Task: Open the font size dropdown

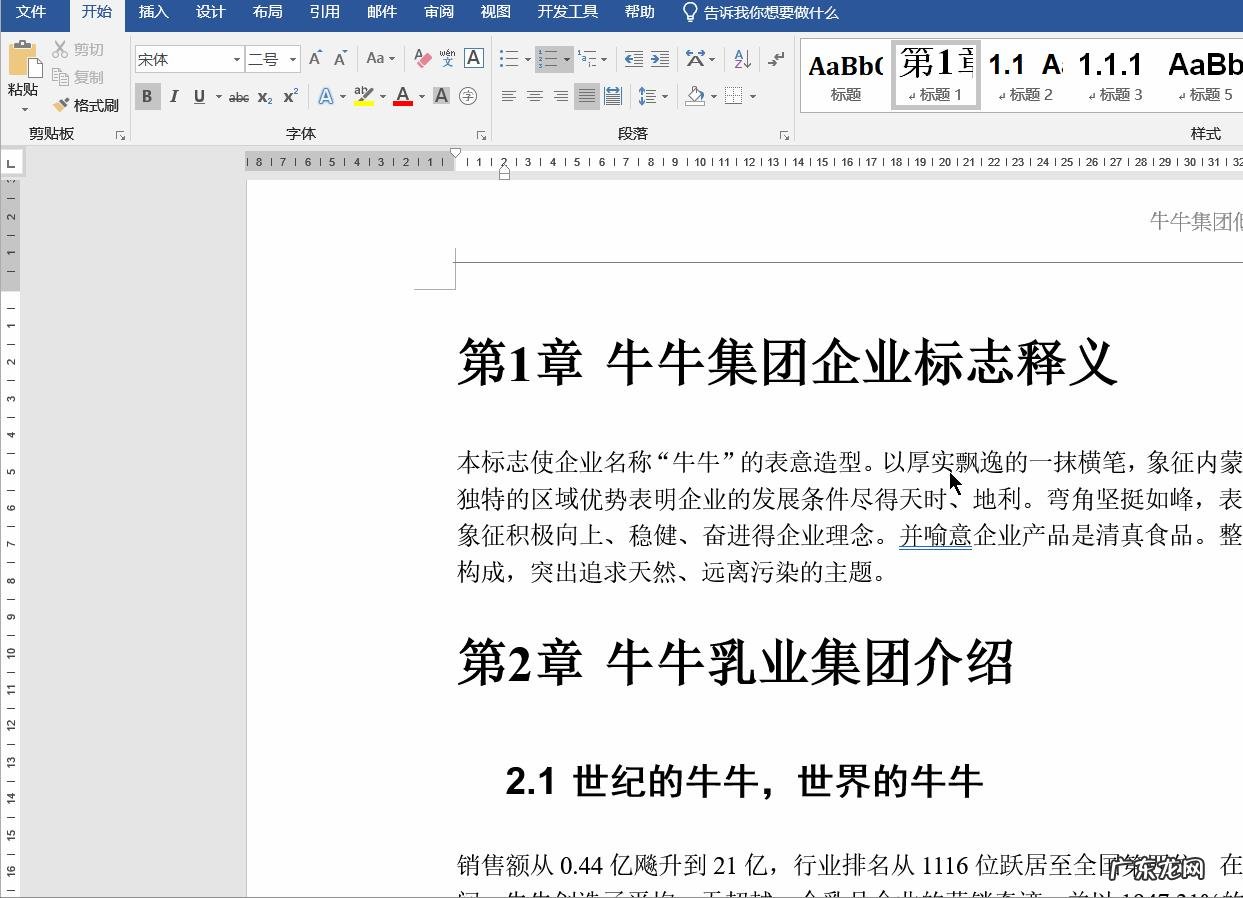Action: pyautogui.click(x=295, y=59)
